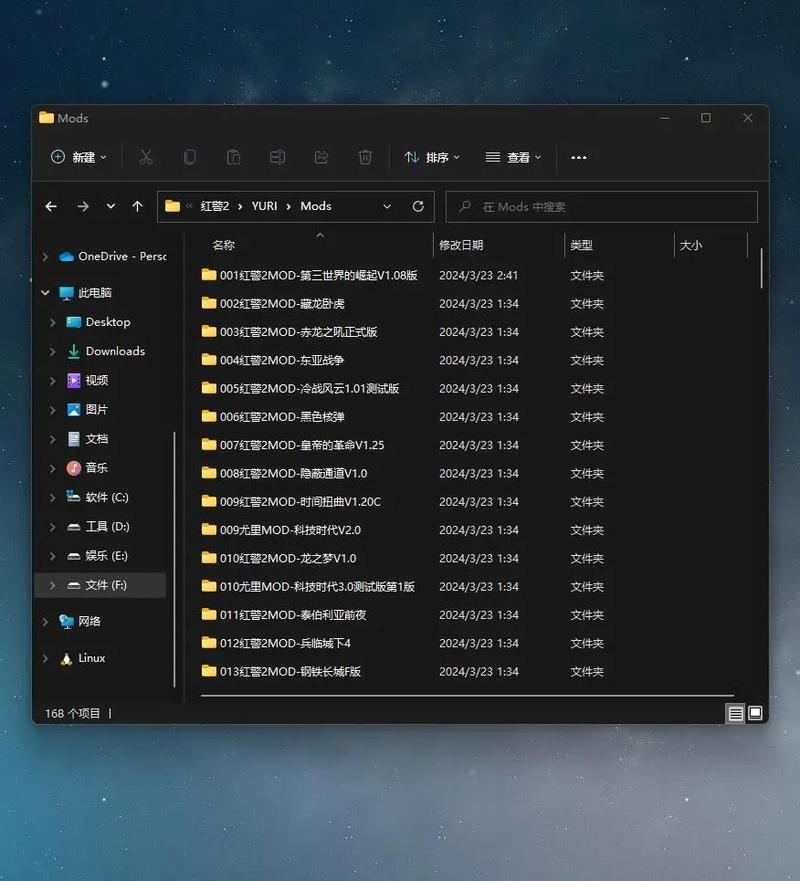
Task: Open the three-dot more options menu
Action: (579, 157)
